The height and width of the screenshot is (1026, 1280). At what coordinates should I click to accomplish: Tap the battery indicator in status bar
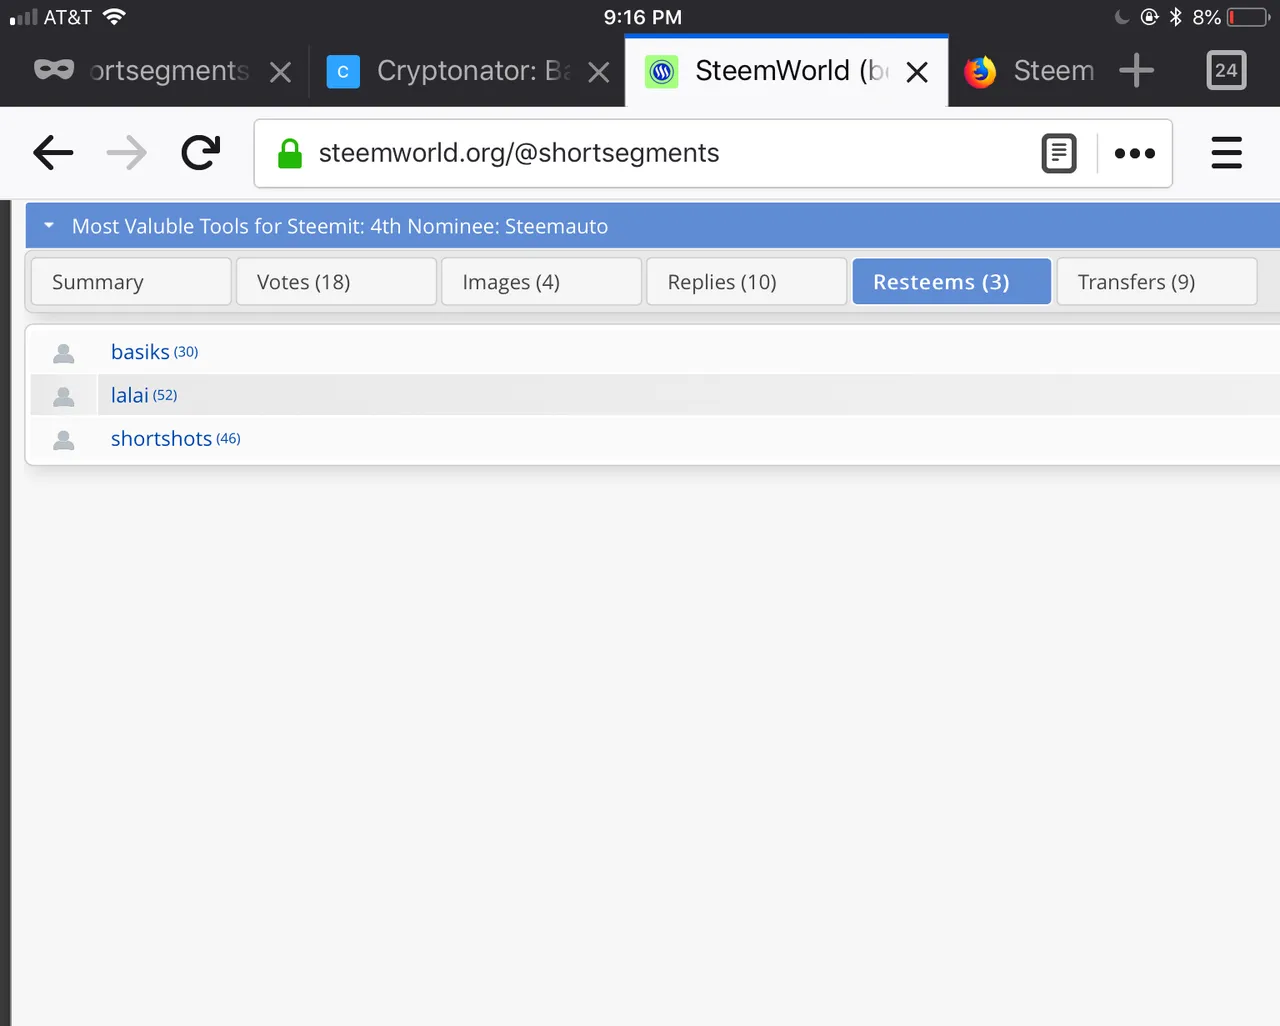[x=1249, y=17]
